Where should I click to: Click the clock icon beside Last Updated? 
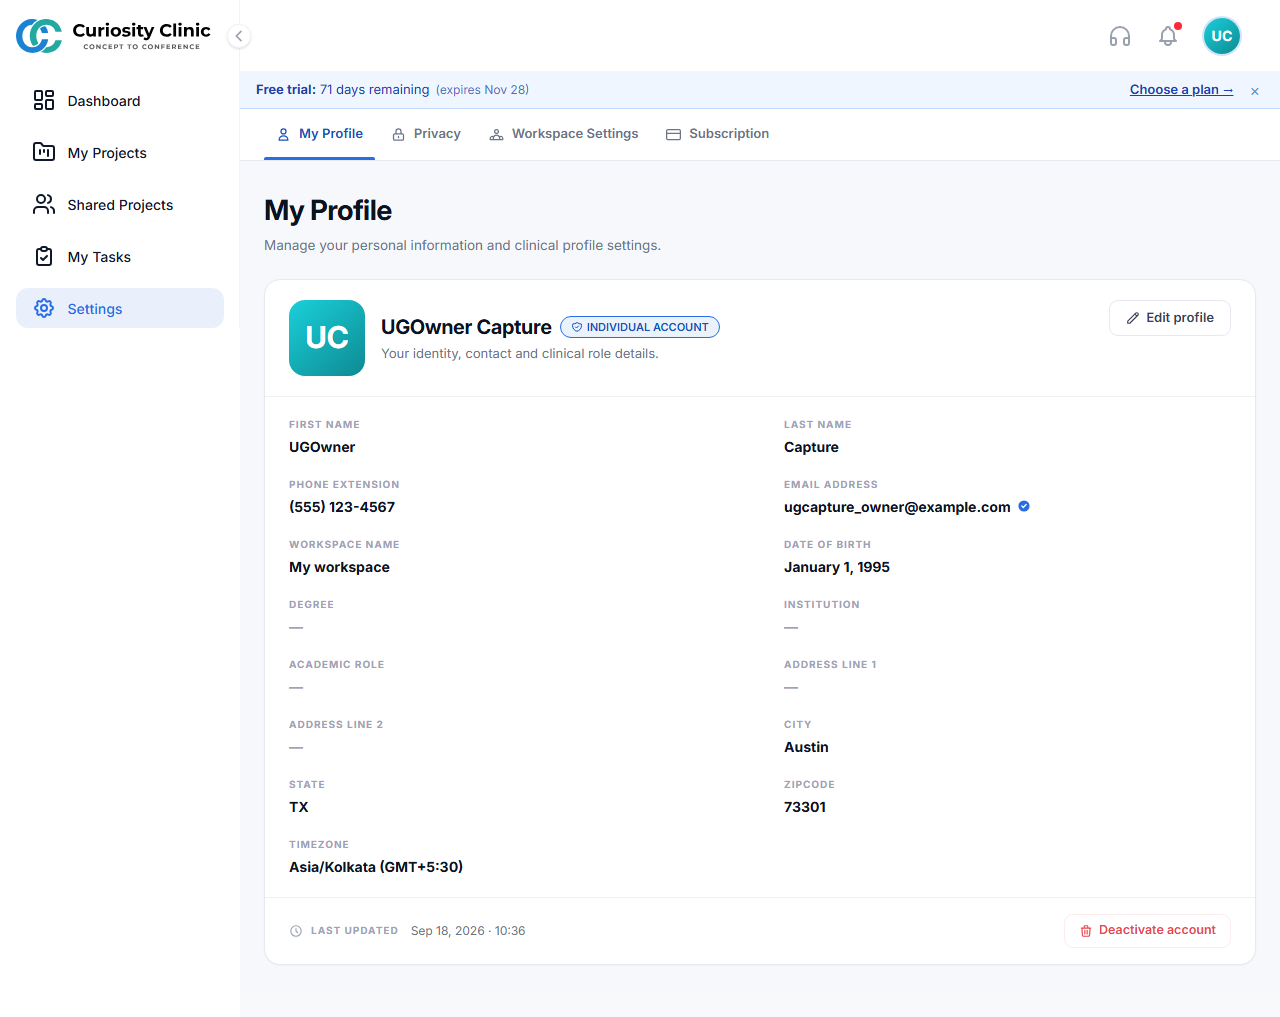coord(296,931)
